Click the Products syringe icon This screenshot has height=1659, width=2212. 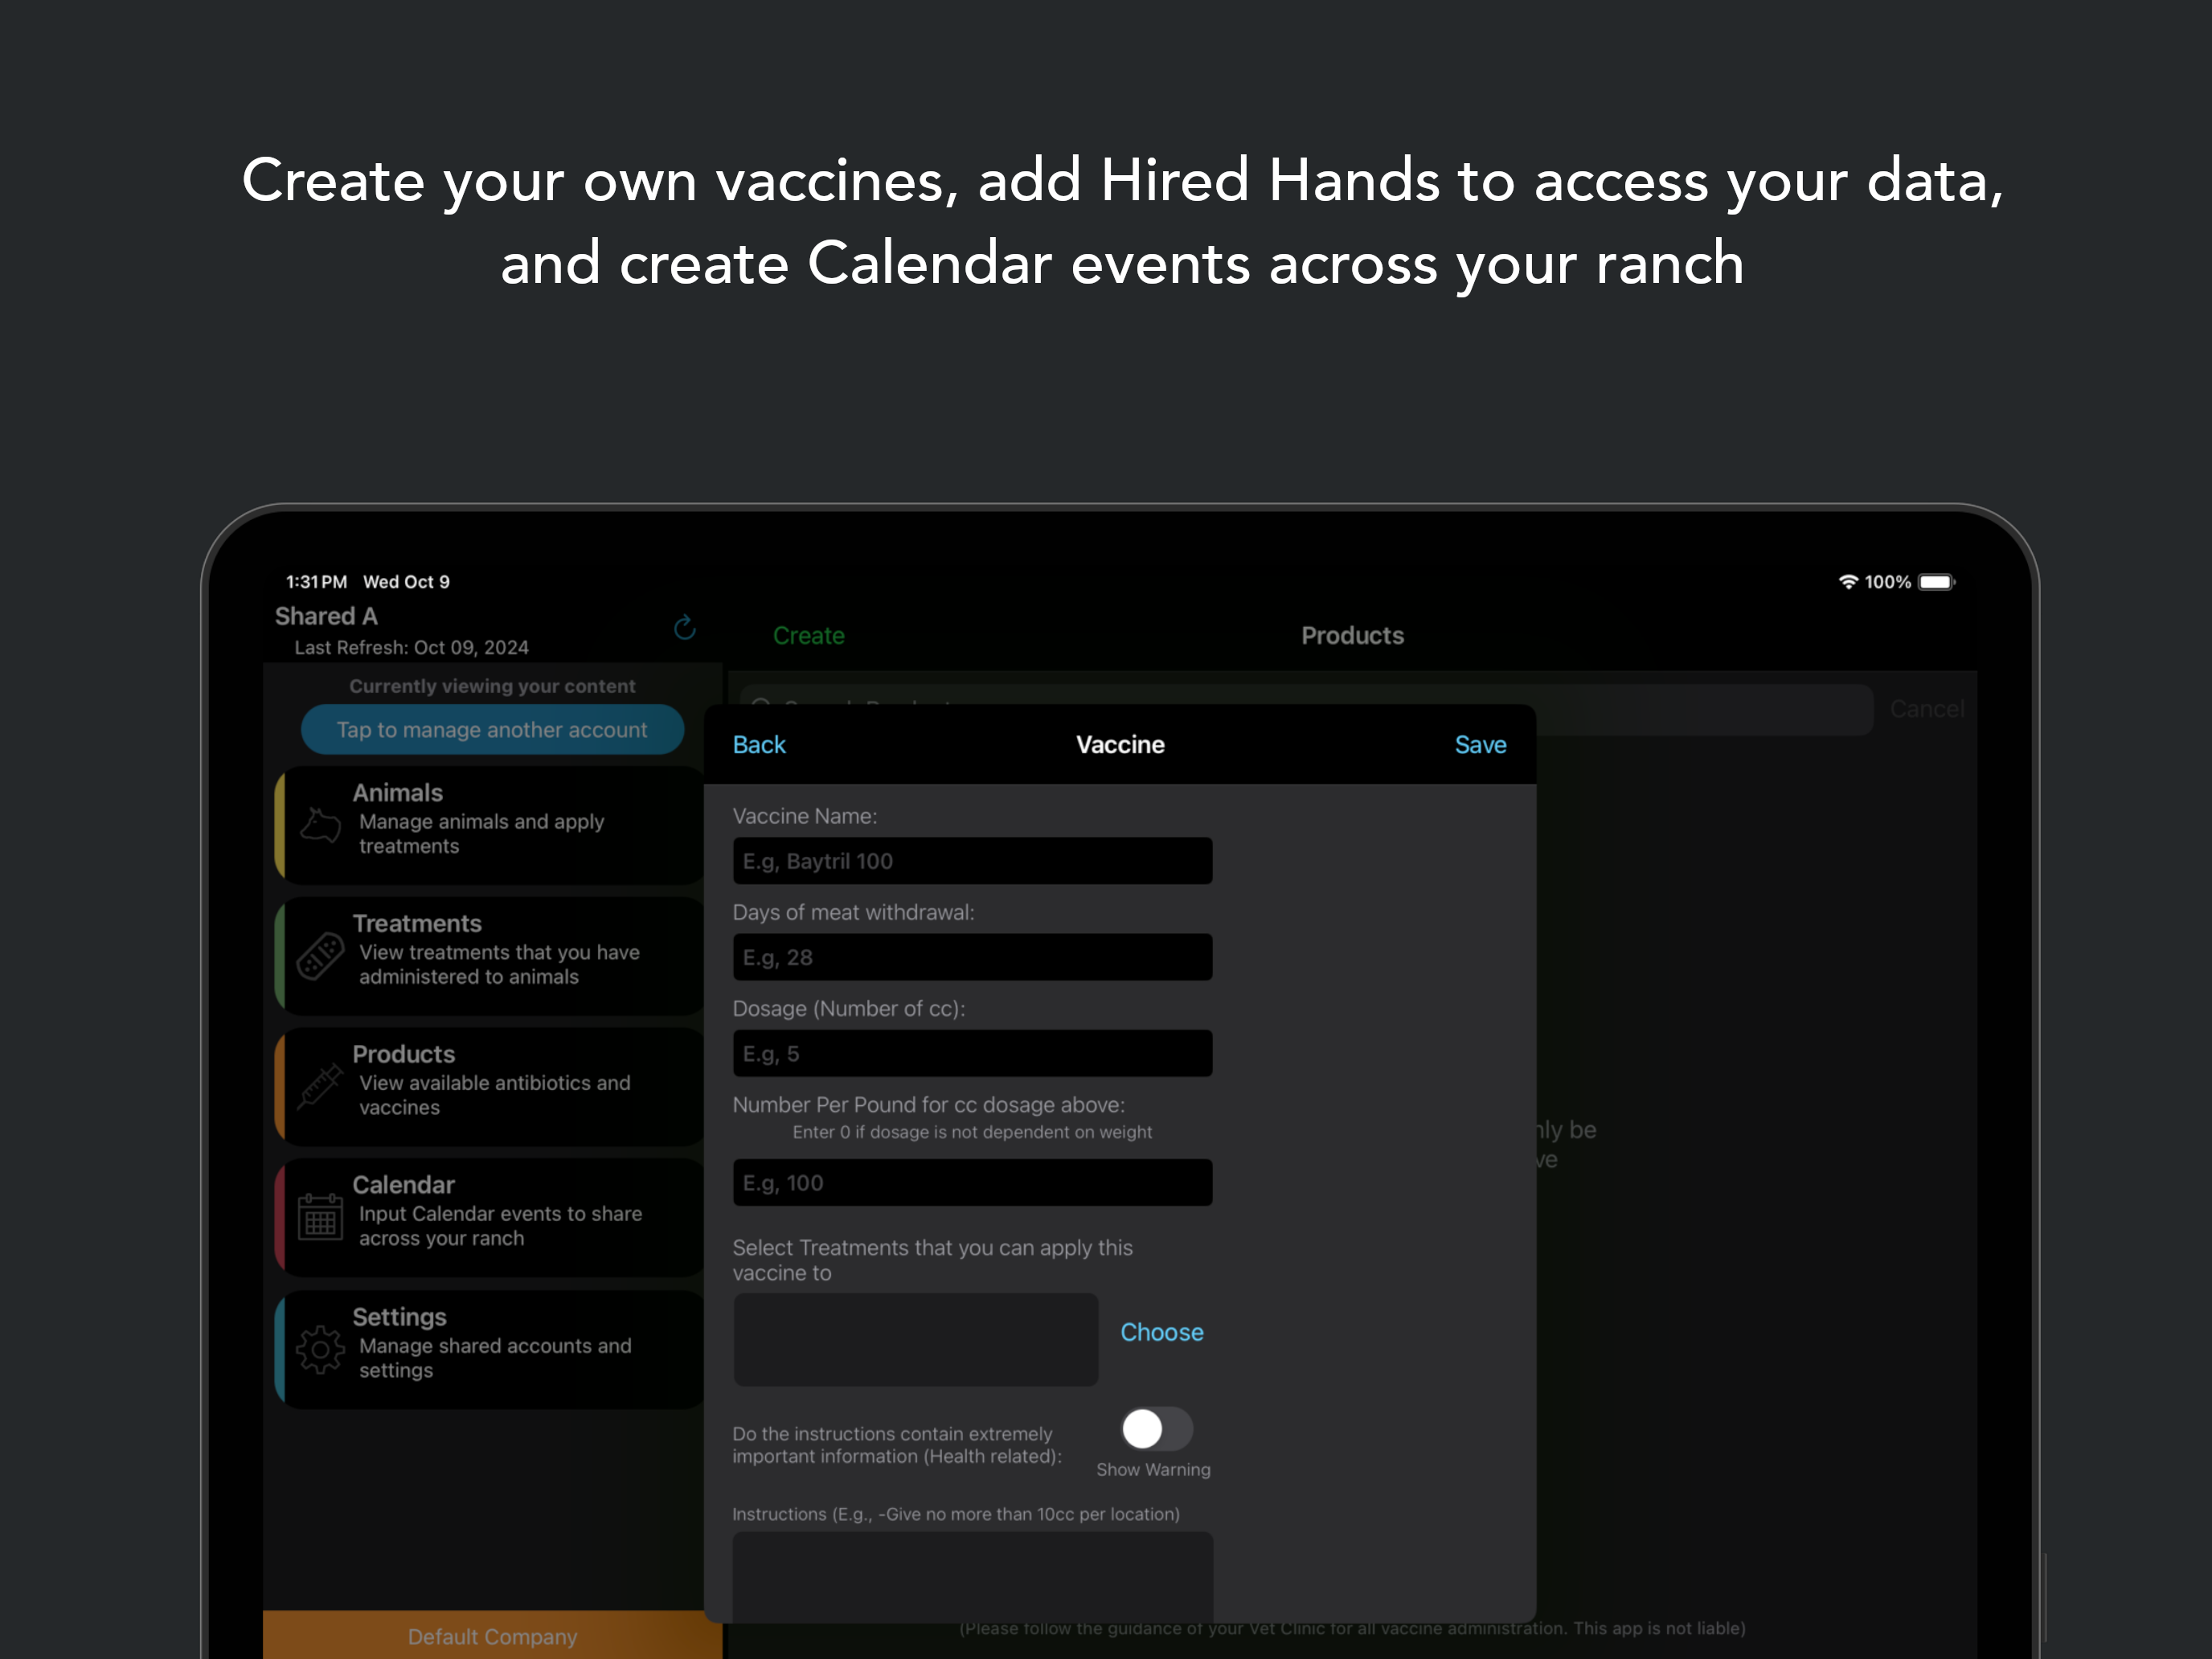tap(320, 1086)
